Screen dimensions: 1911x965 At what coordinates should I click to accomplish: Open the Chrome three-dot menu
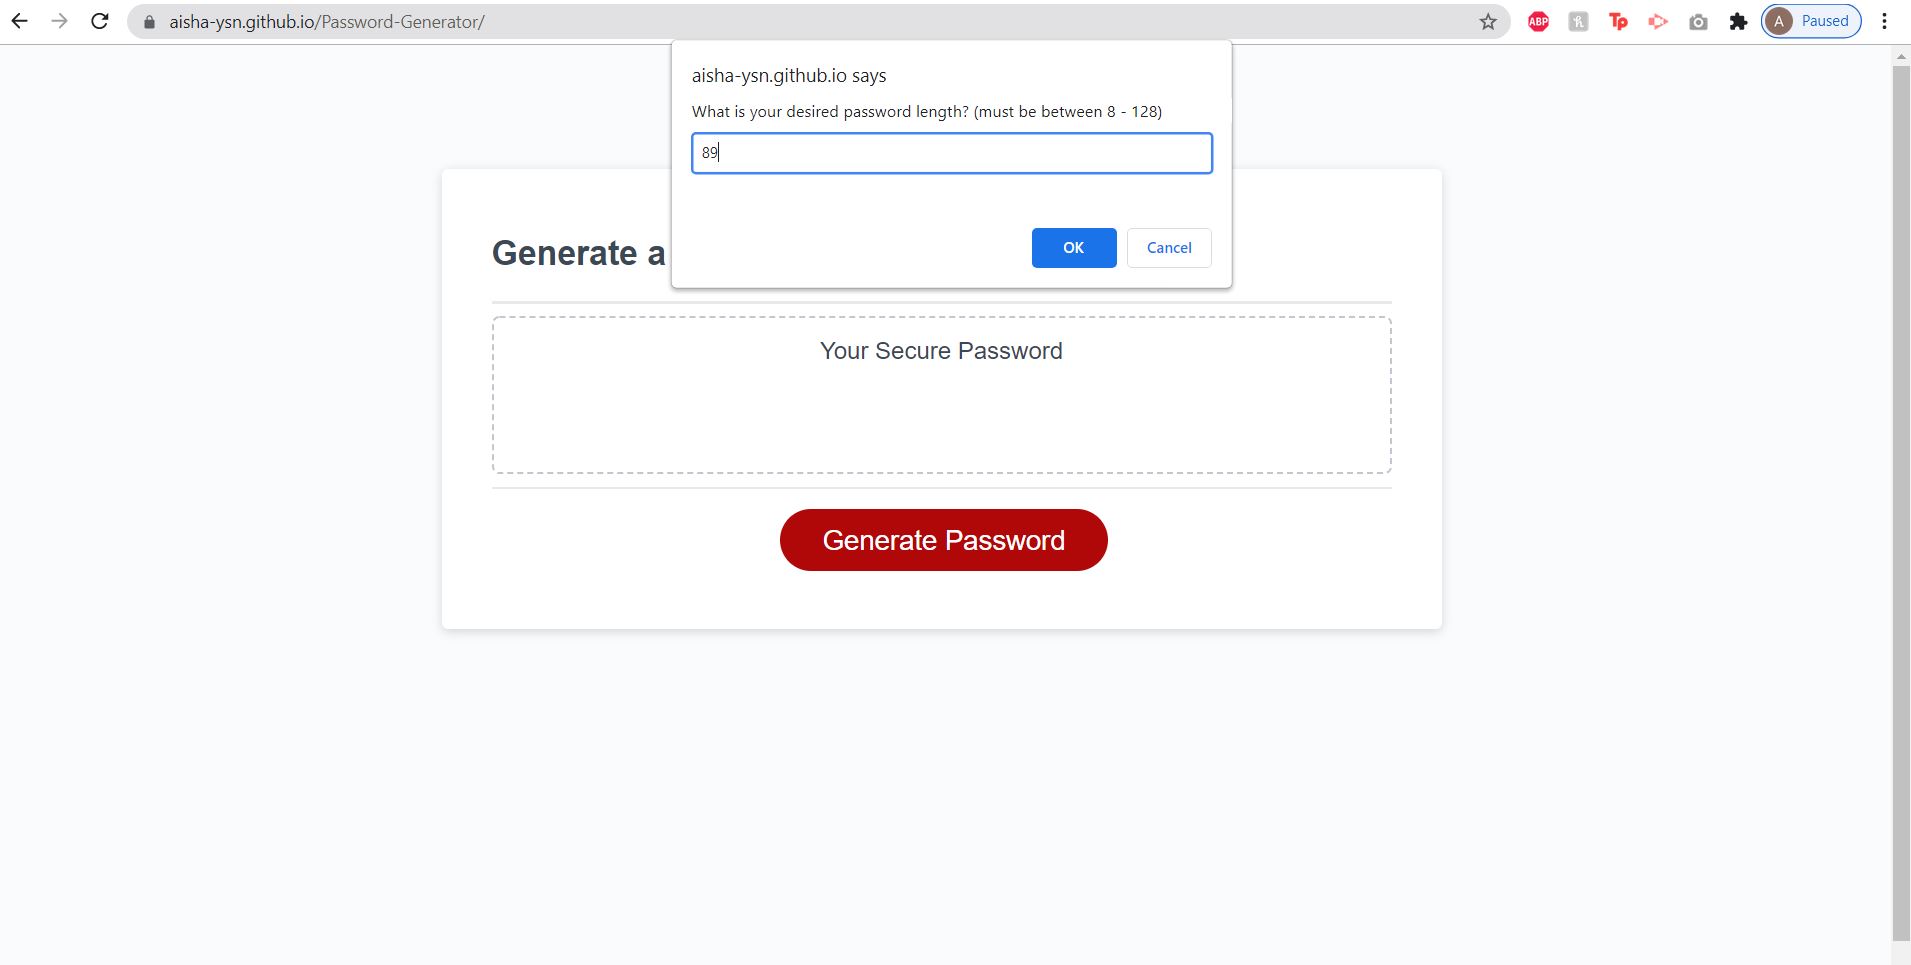coord(1884,20)
